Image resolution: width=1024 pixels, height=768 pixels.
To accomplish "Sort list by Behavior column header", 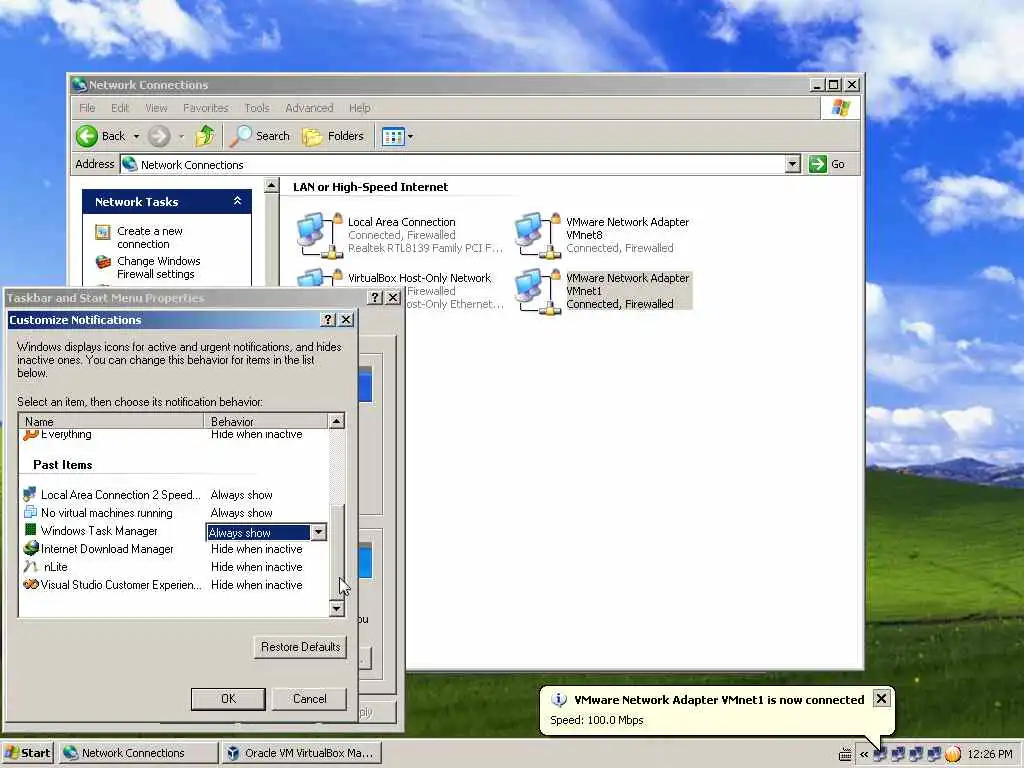I will [x=265, y=421].
